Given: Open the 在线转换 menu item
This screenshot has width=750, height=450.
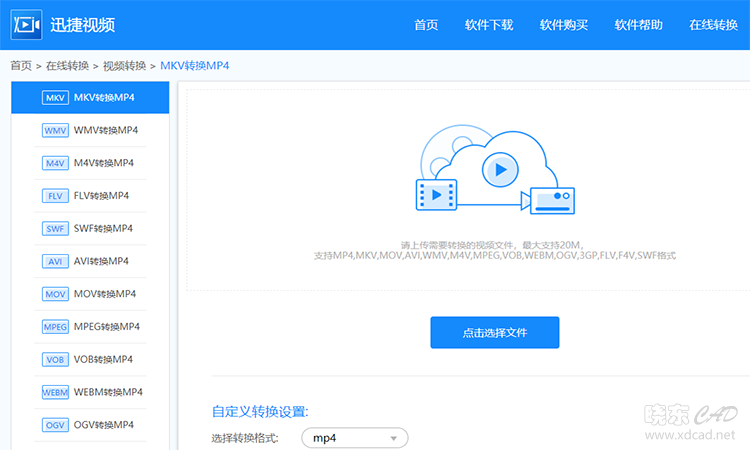Looking at the screenshot, I should click(x=713, y=25).
